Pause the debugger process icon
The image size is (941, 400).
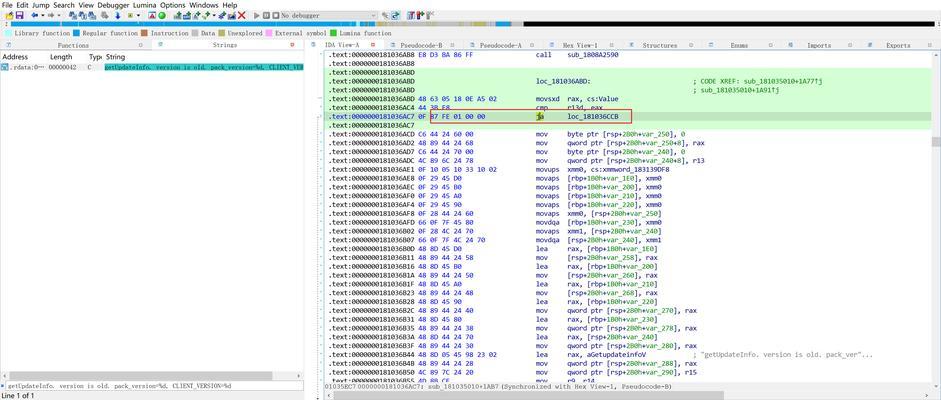click(266, 15)
